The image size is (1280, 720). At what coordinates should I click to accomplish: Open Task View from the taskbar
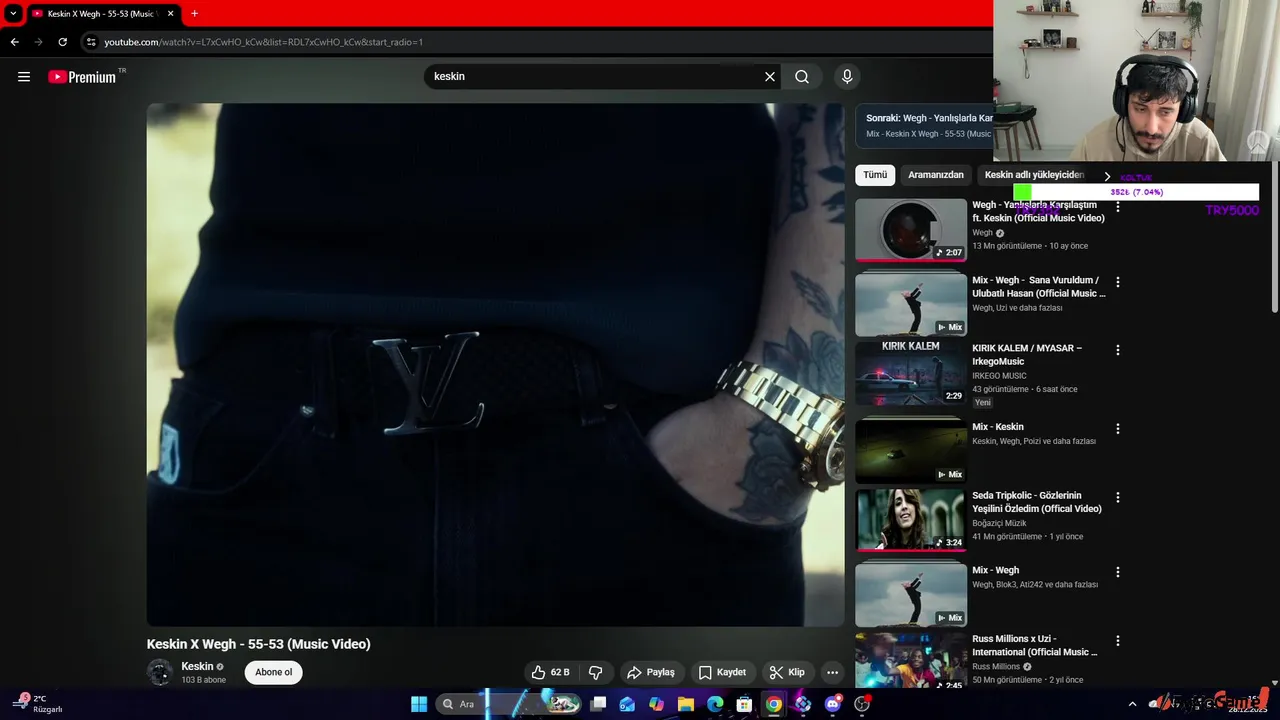(598, 704)
